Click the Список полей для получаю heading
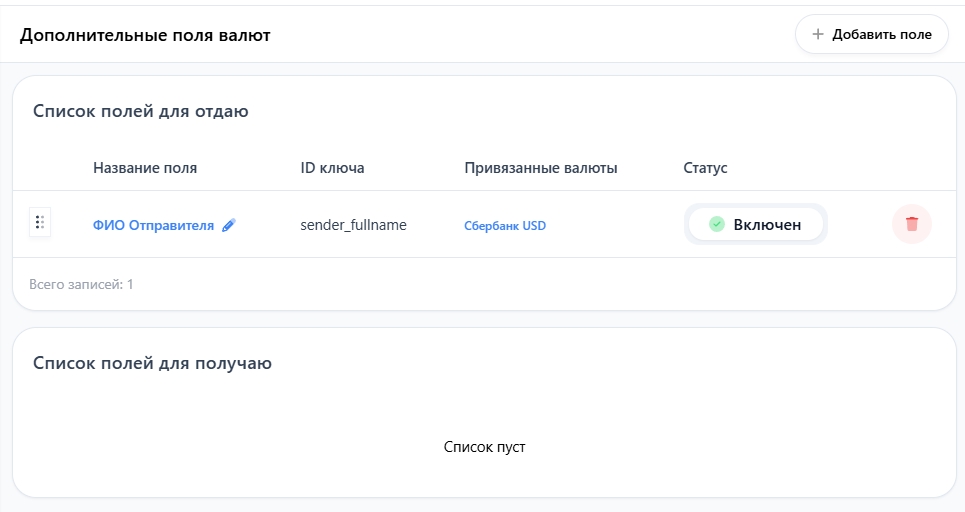The height and width of the screenshot is (512, 965). tap(152, 363)
